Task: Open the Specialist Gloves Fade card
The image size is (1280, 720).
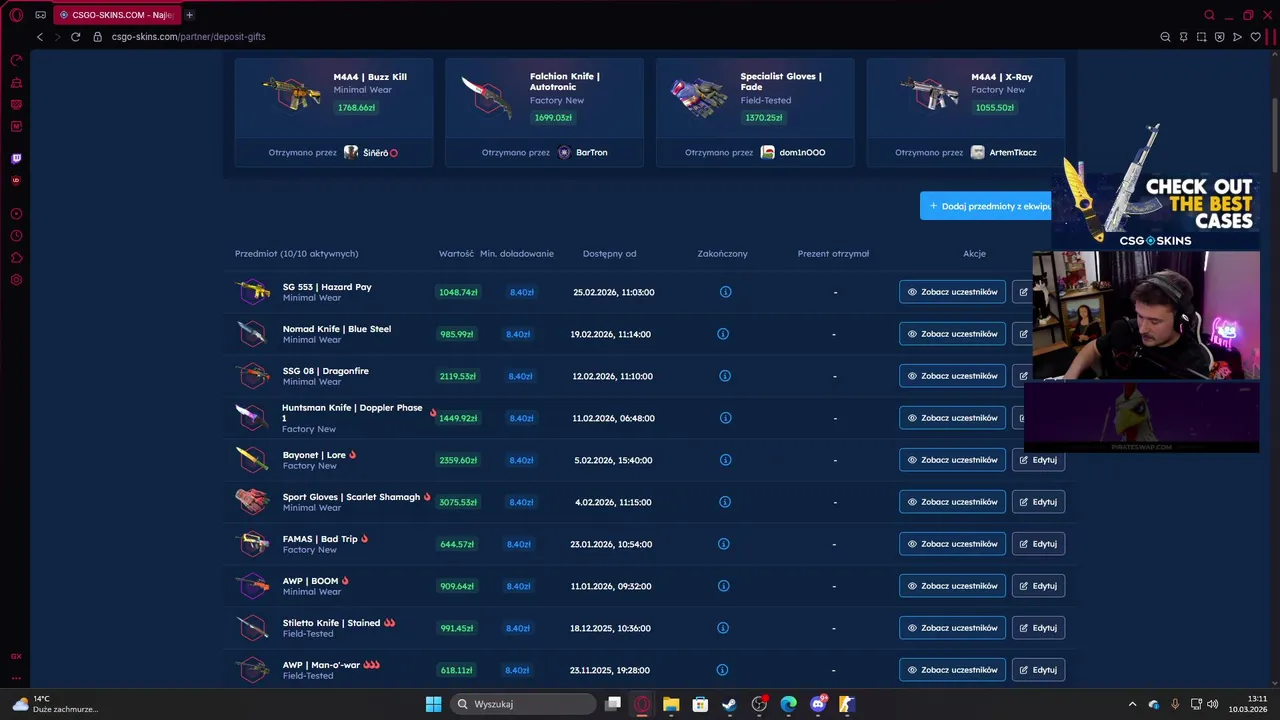Action: point(755,112)
